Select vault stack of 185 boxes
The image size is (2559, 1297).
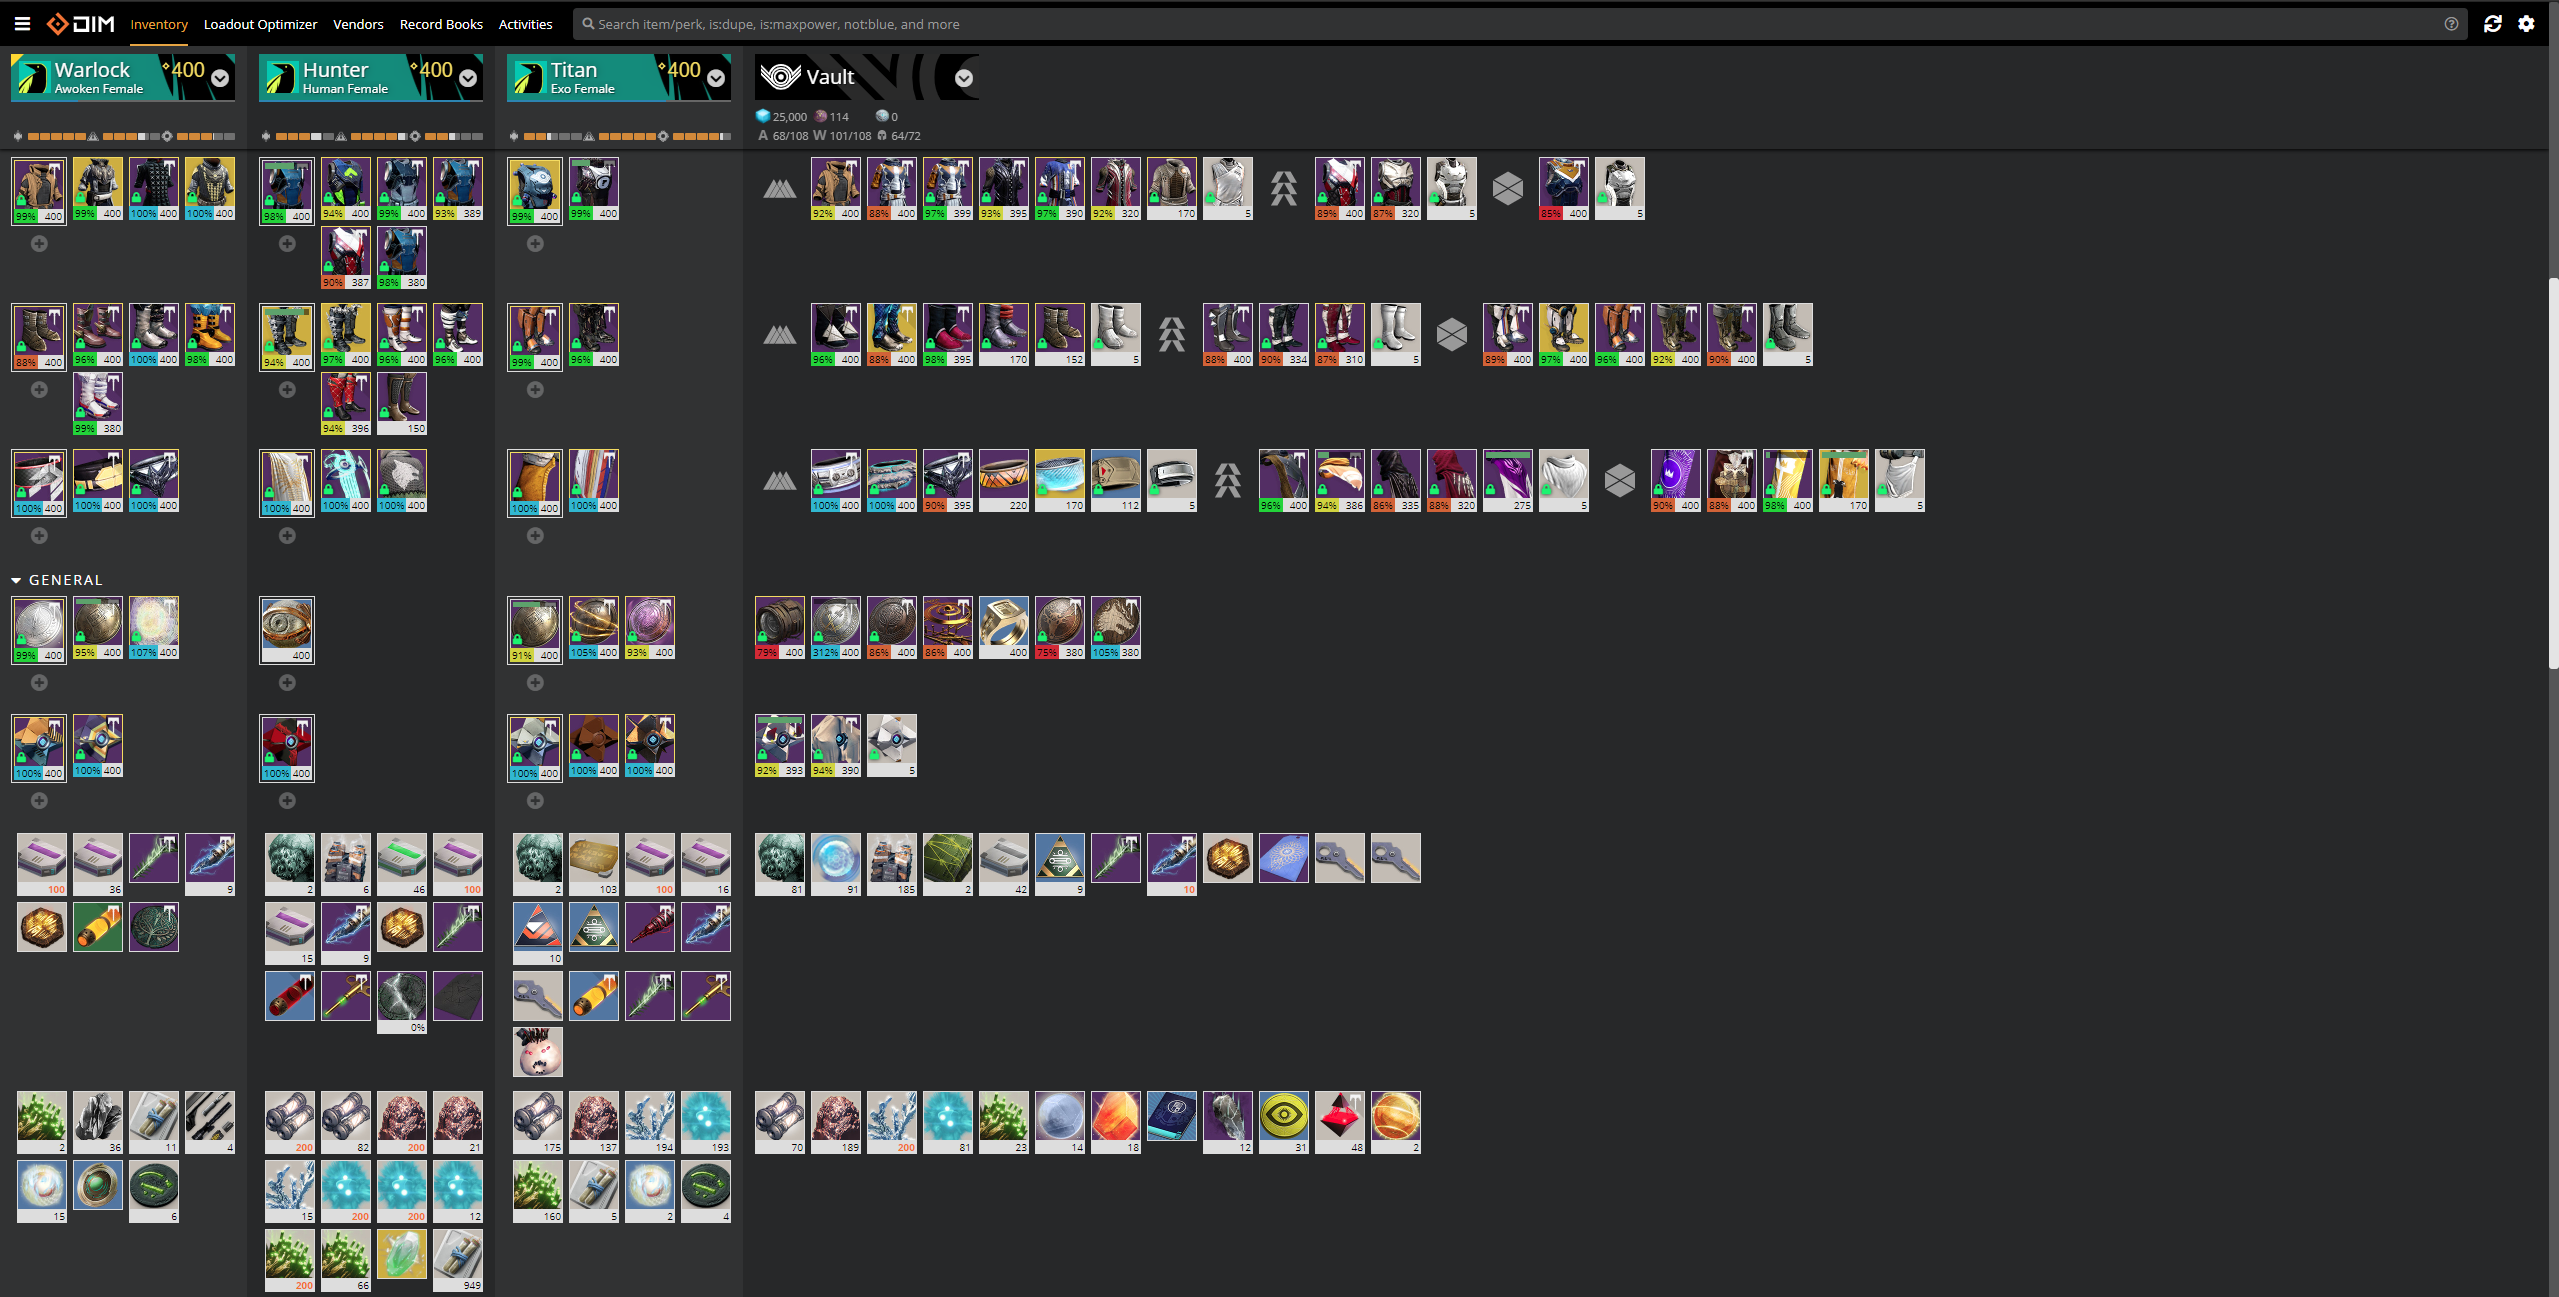coord(892,864)
